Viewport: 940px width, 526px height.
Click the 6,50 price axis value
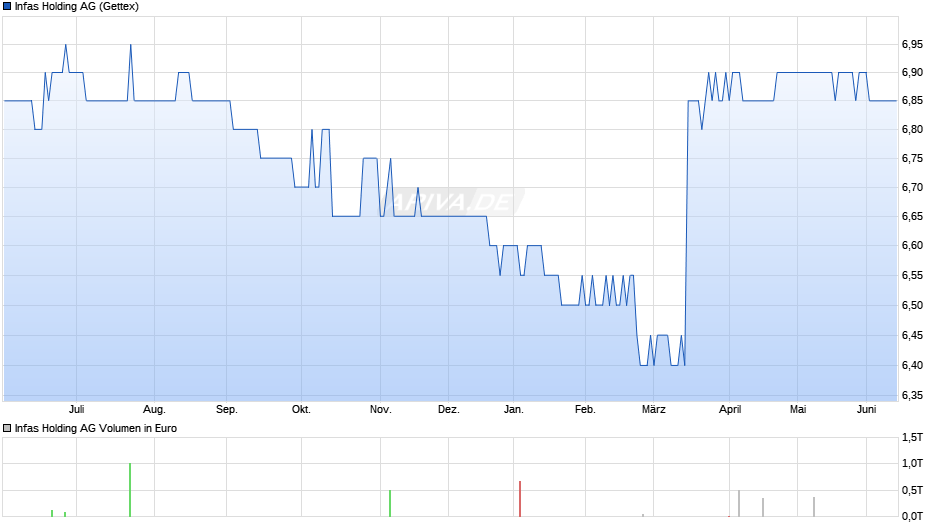[x=912, y=305]
